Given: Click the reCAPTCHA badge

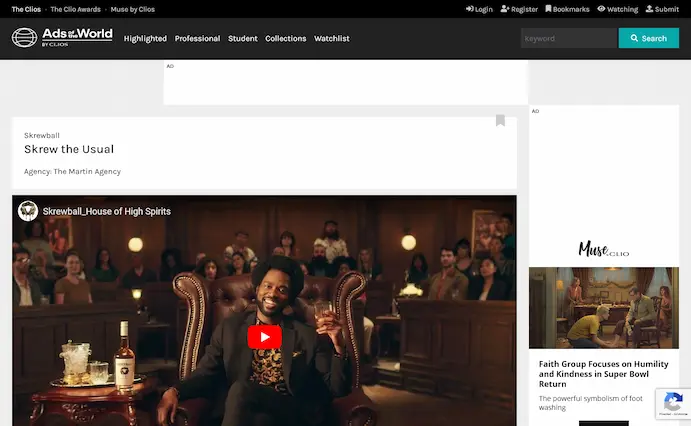Looking at the screenshot, I should point(673,403).
